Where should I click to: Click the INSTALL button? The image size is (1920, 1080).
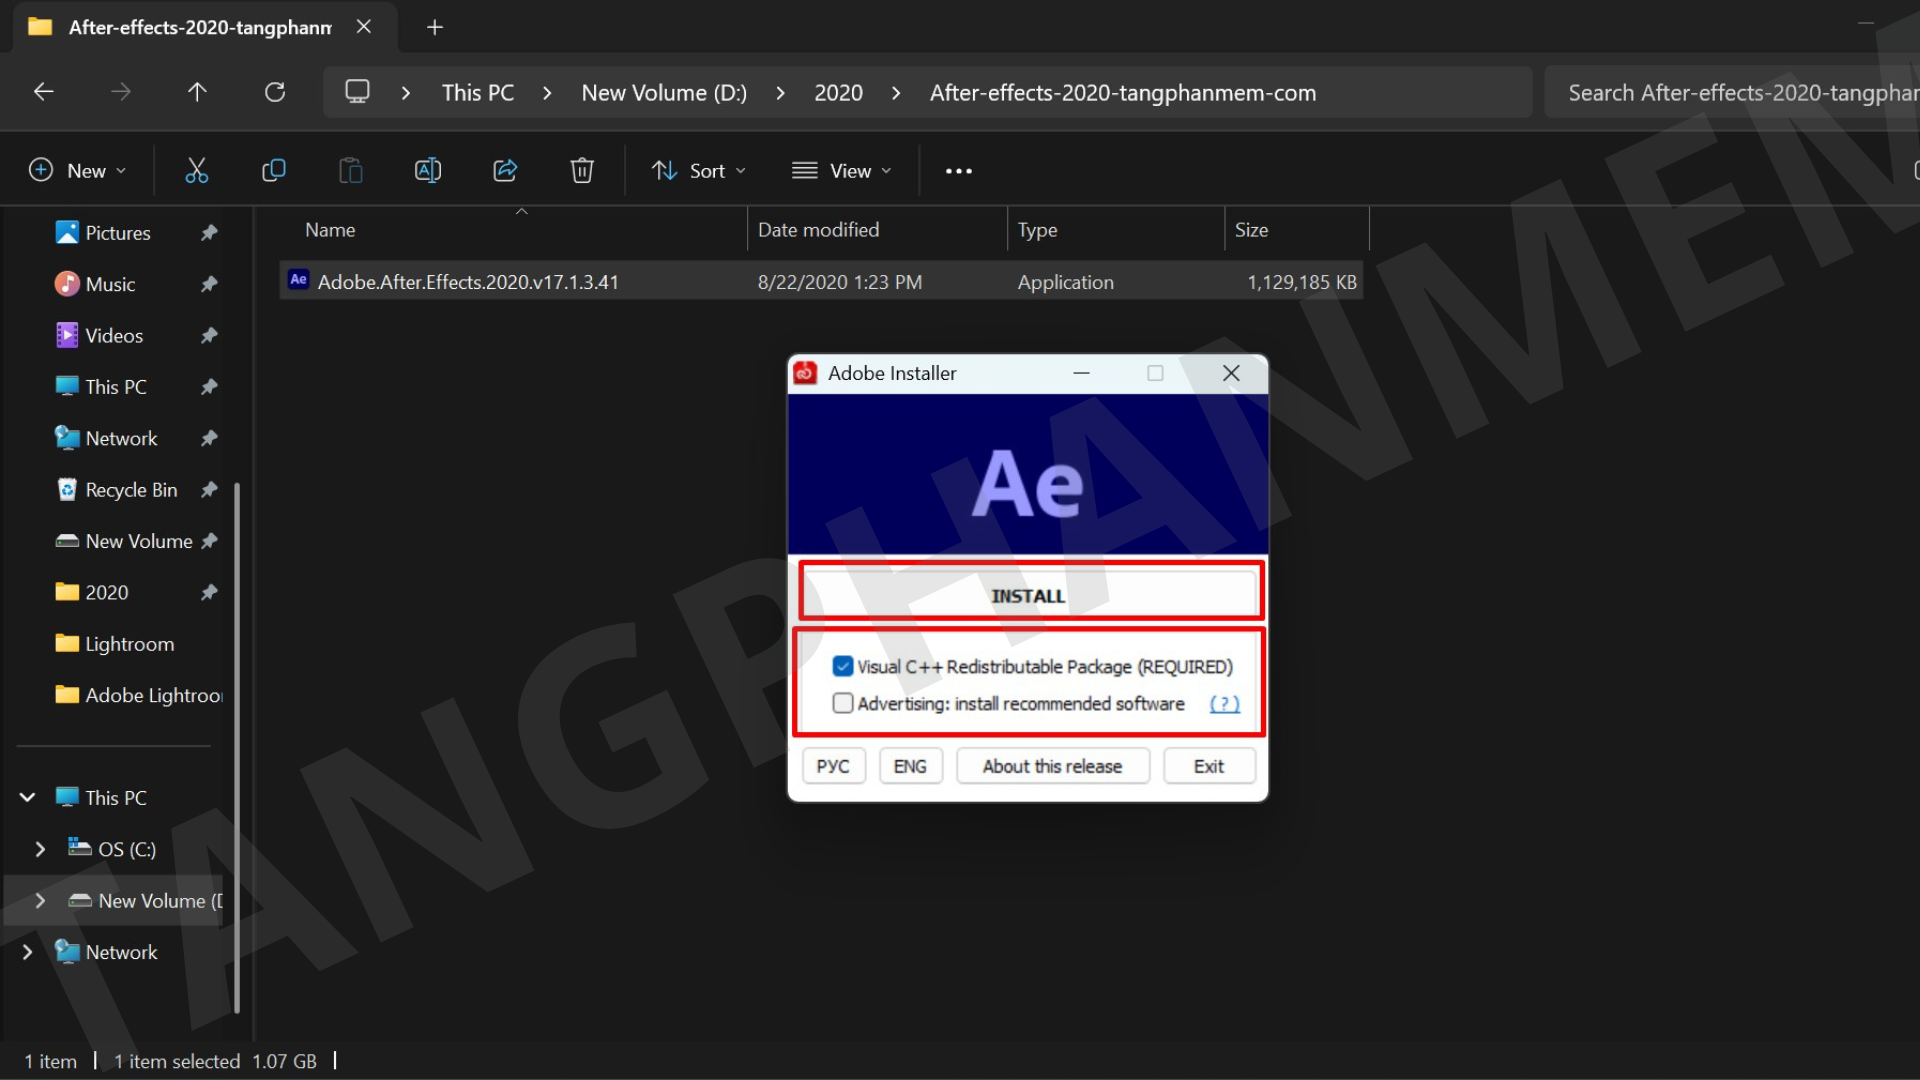click(1029, 595)
